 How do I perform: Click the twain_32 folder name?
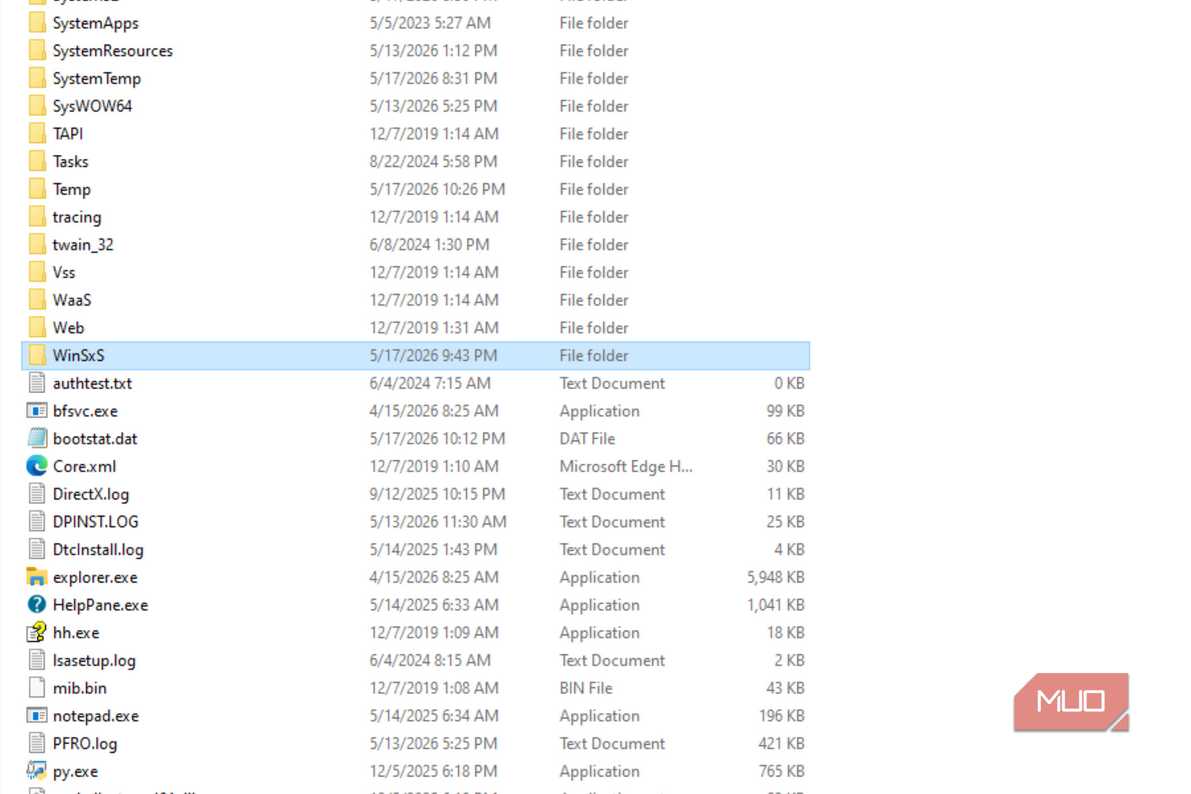(x=83, y=245)
